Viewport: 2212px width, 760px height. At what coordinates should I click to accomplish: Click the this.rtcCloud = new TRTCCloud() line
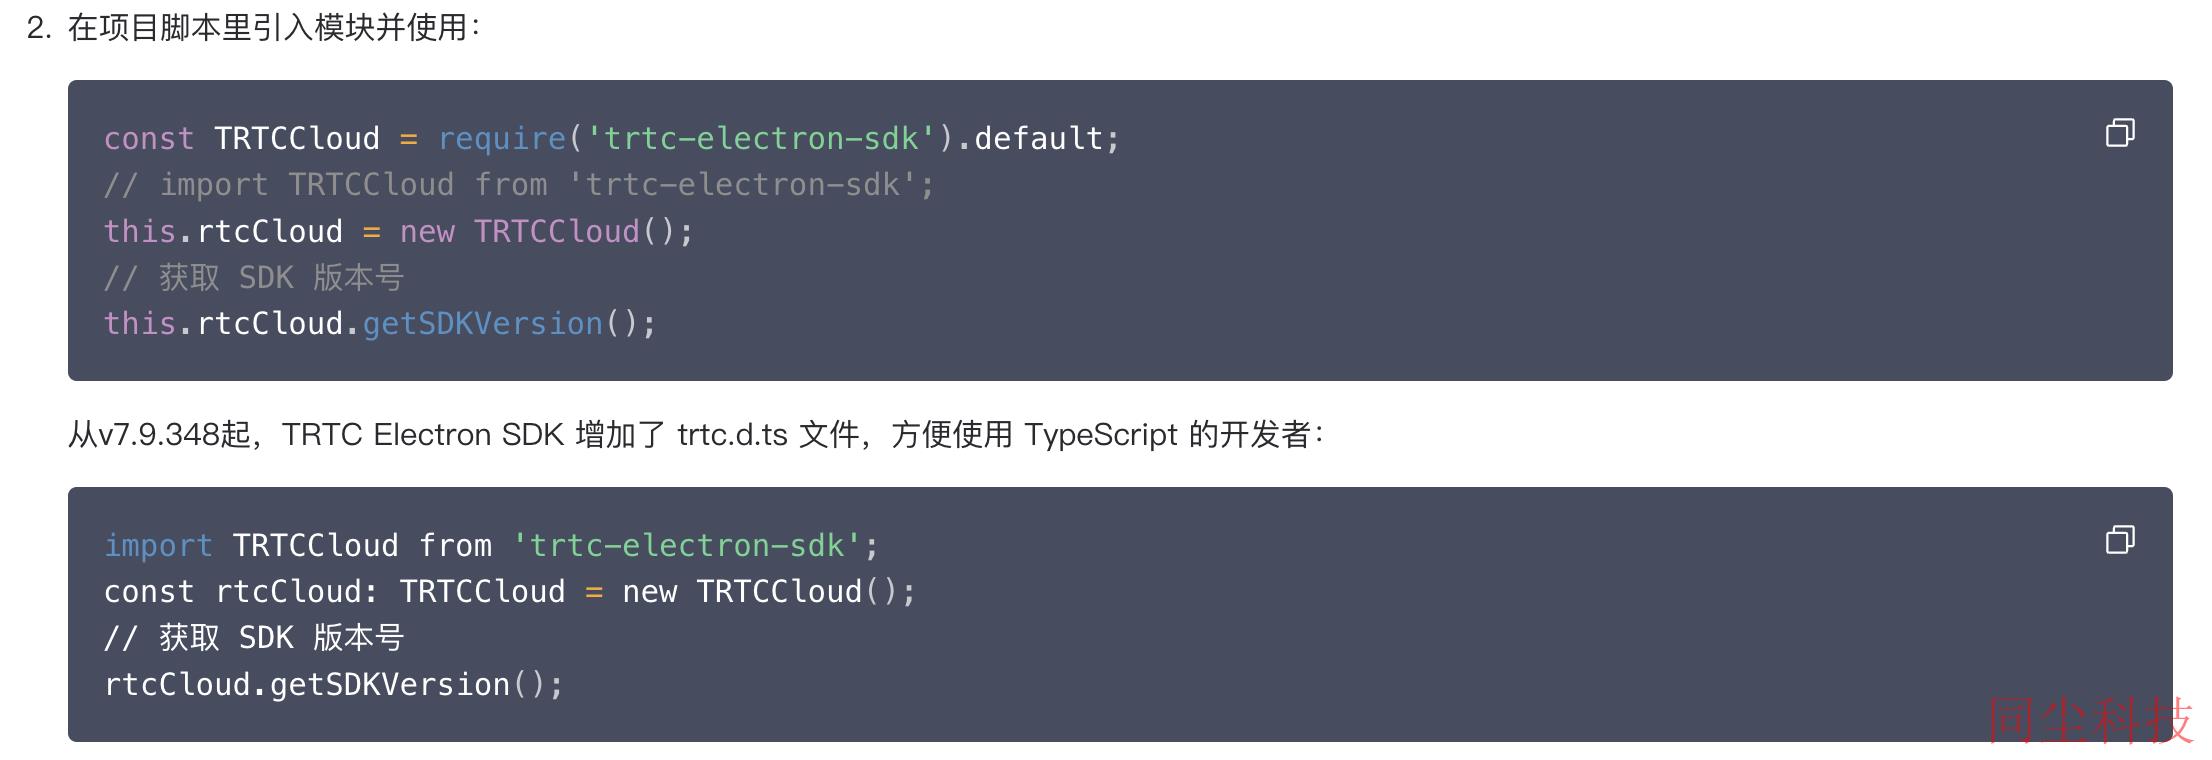point(398,232)
